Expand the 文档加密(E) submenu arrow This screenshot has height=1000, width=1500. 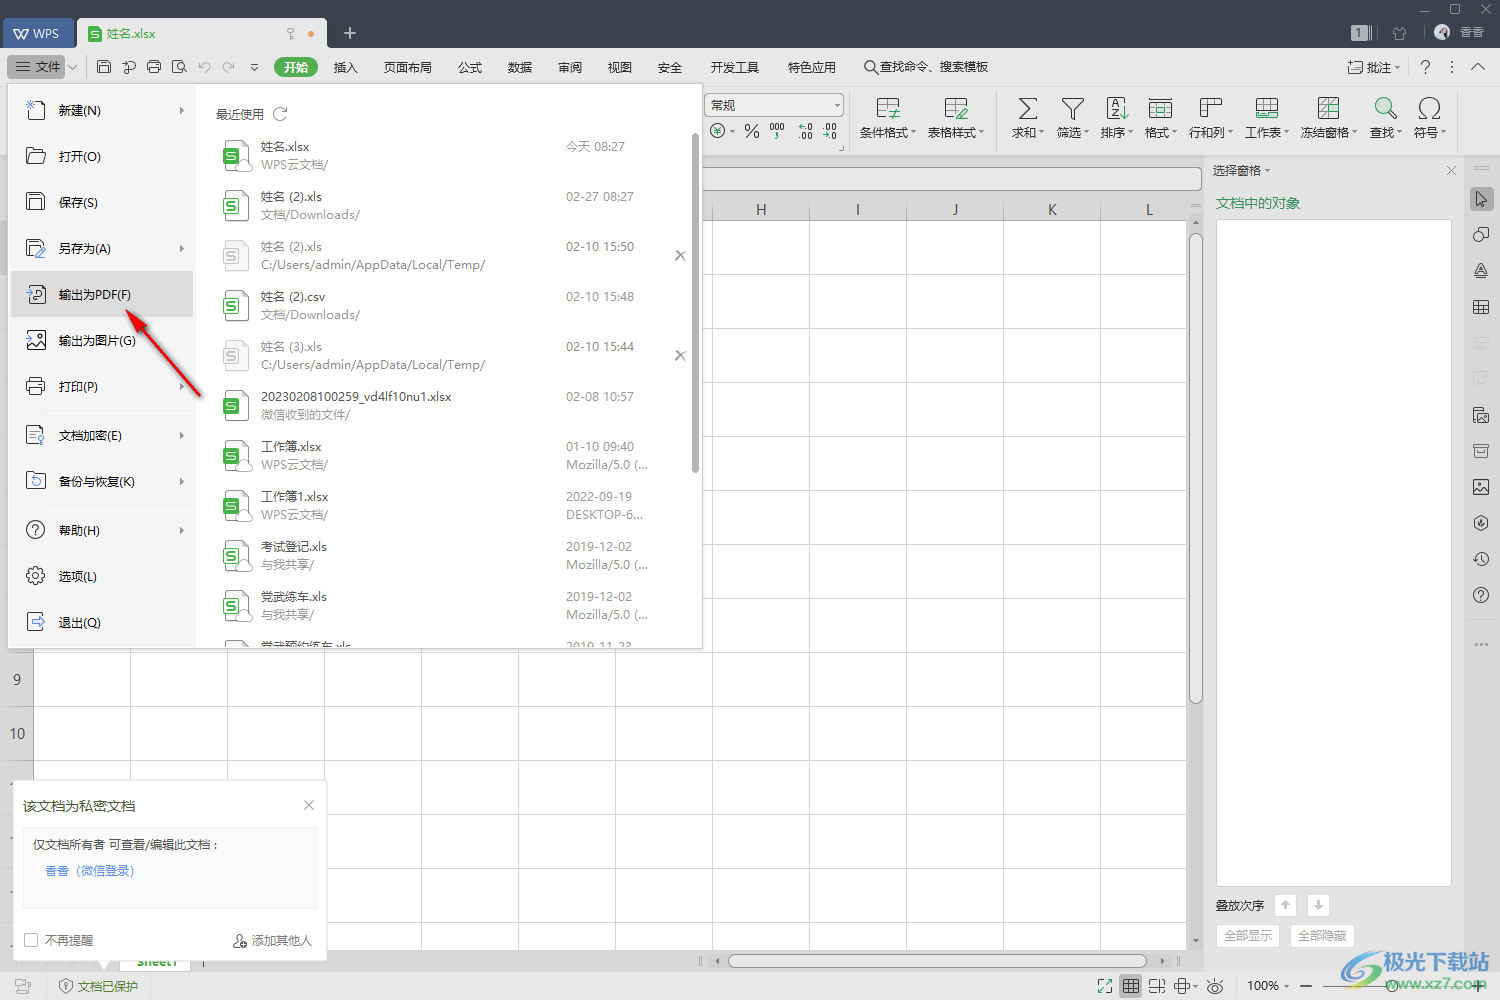click(x=181, y=435)
